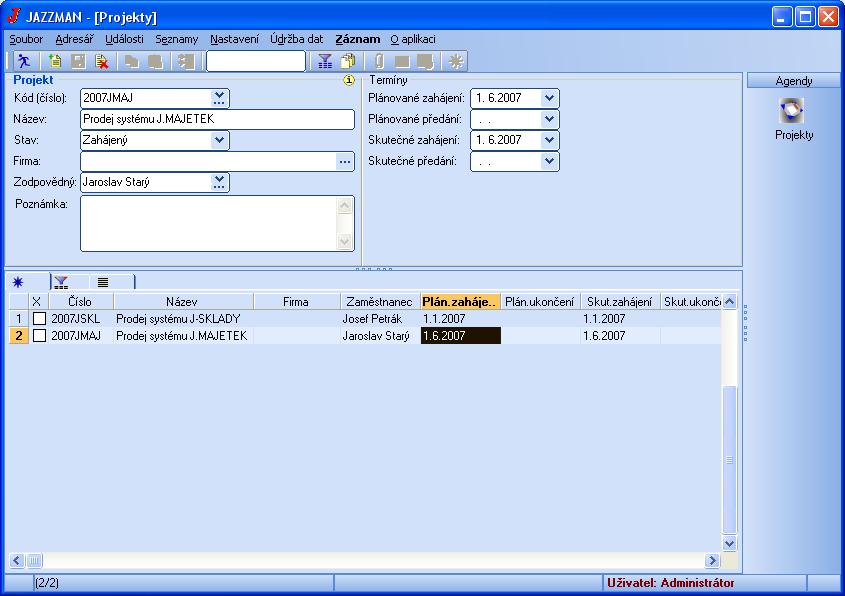The width and height of the screenshot is (845, 596).
Task: Click the greyed asterisk icon in top toolbar
Action: pyautogui.click(x=456, y=61)
